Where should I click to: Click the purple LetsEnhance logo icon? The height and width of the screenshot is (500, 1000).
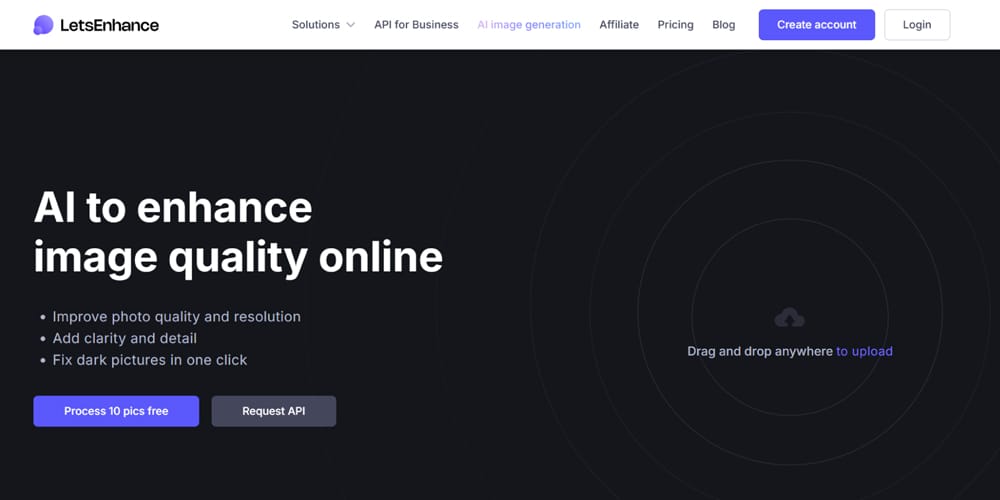pos(43,25)
